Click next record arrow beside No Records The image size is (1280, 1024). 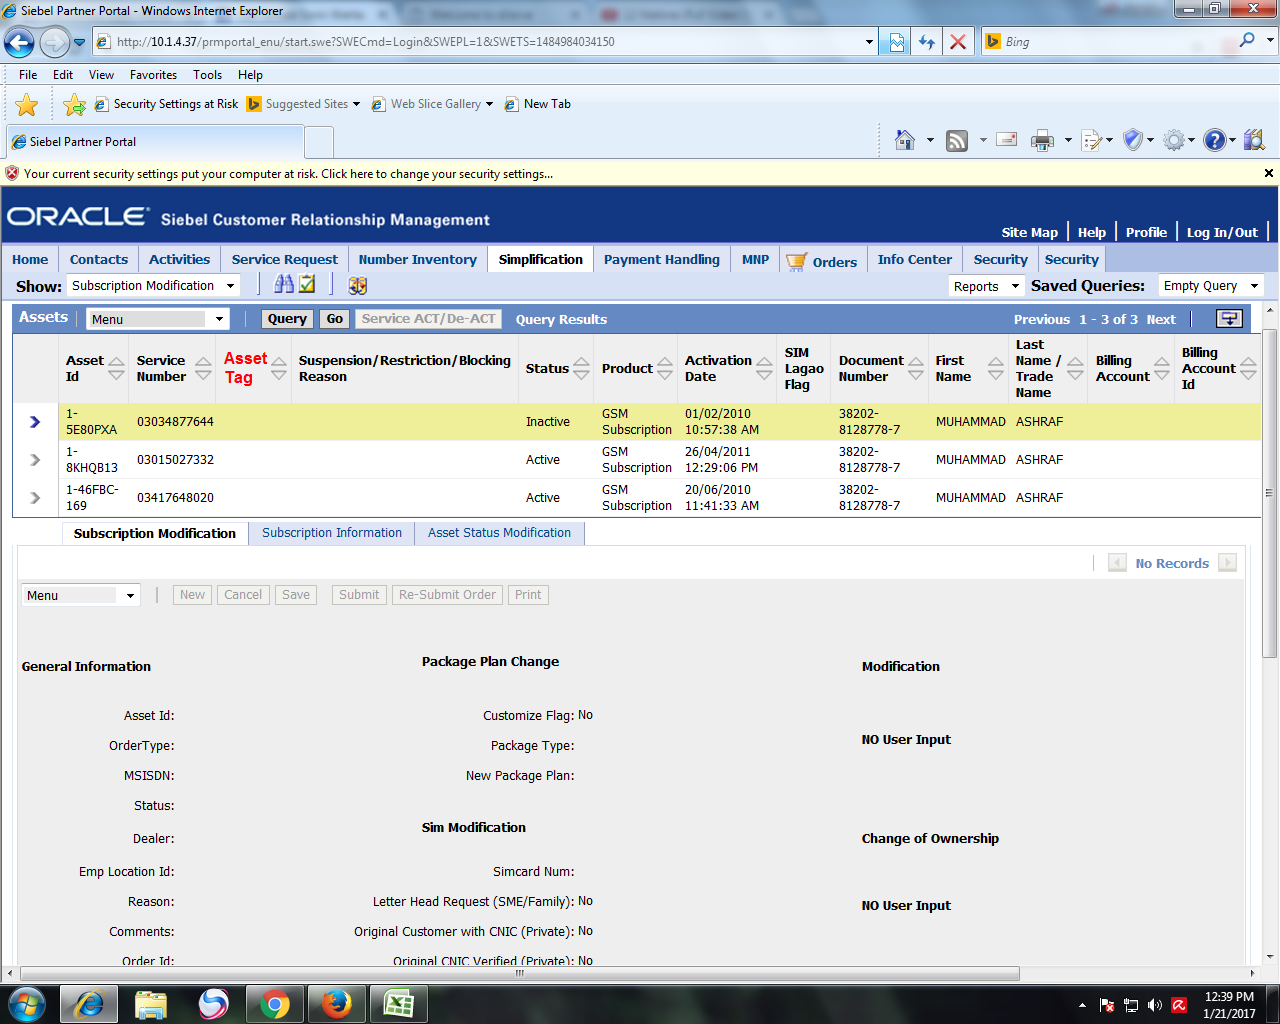point(1228,563)
